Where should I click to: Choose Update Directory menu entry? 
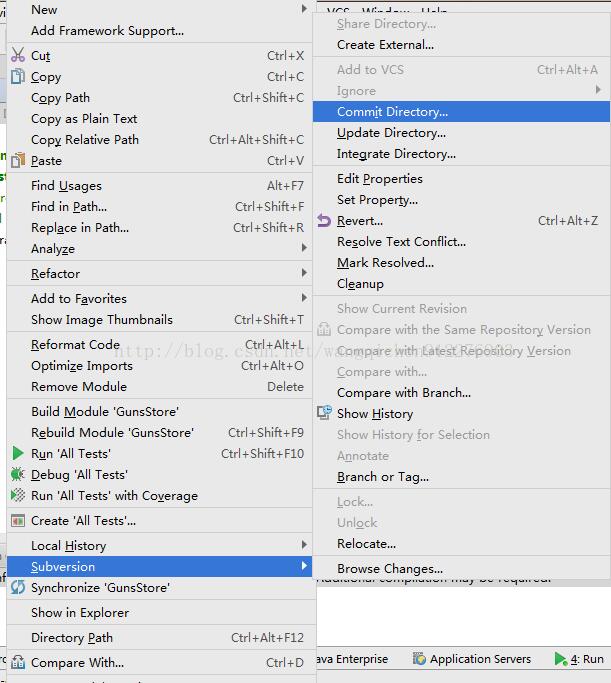pos(391,133)
